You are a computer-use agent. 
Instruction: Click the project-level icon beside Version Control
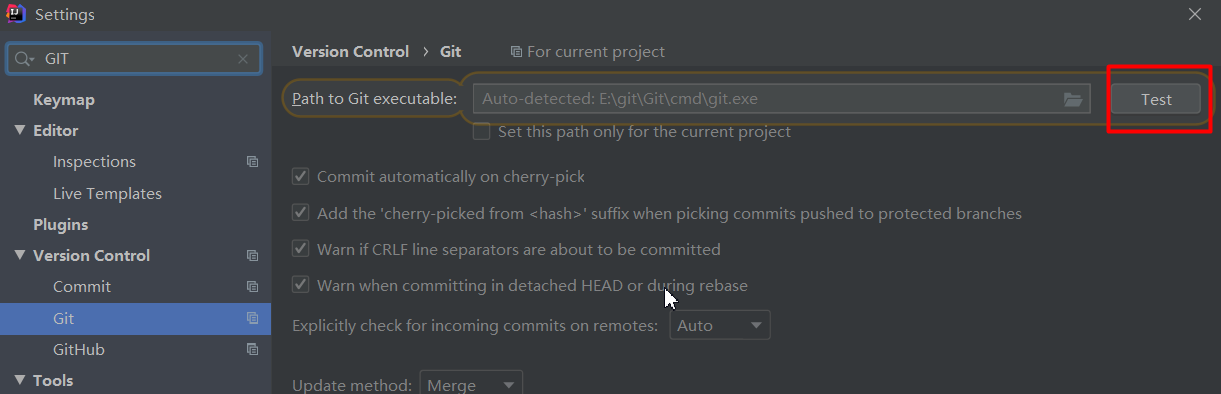(252, 256)
